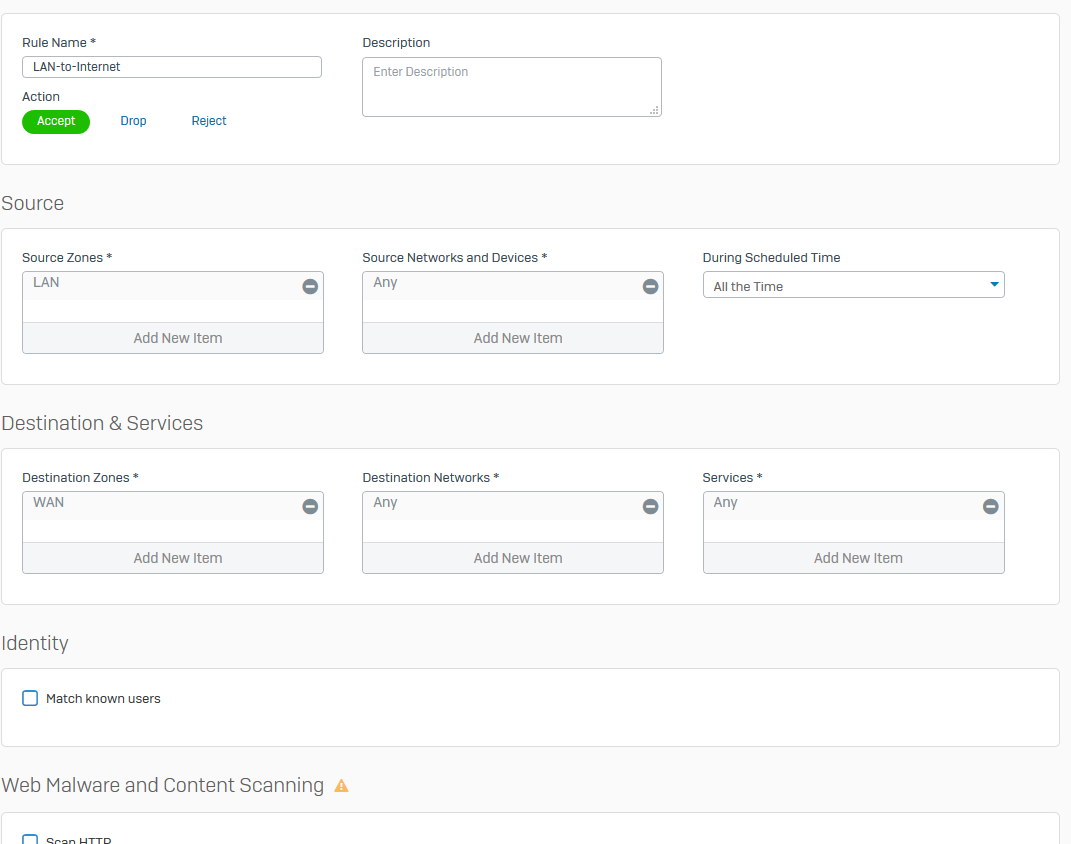Remove Any from Source Networks and Devices
This screenshot has width=1071, height=844.
[650, 287]
